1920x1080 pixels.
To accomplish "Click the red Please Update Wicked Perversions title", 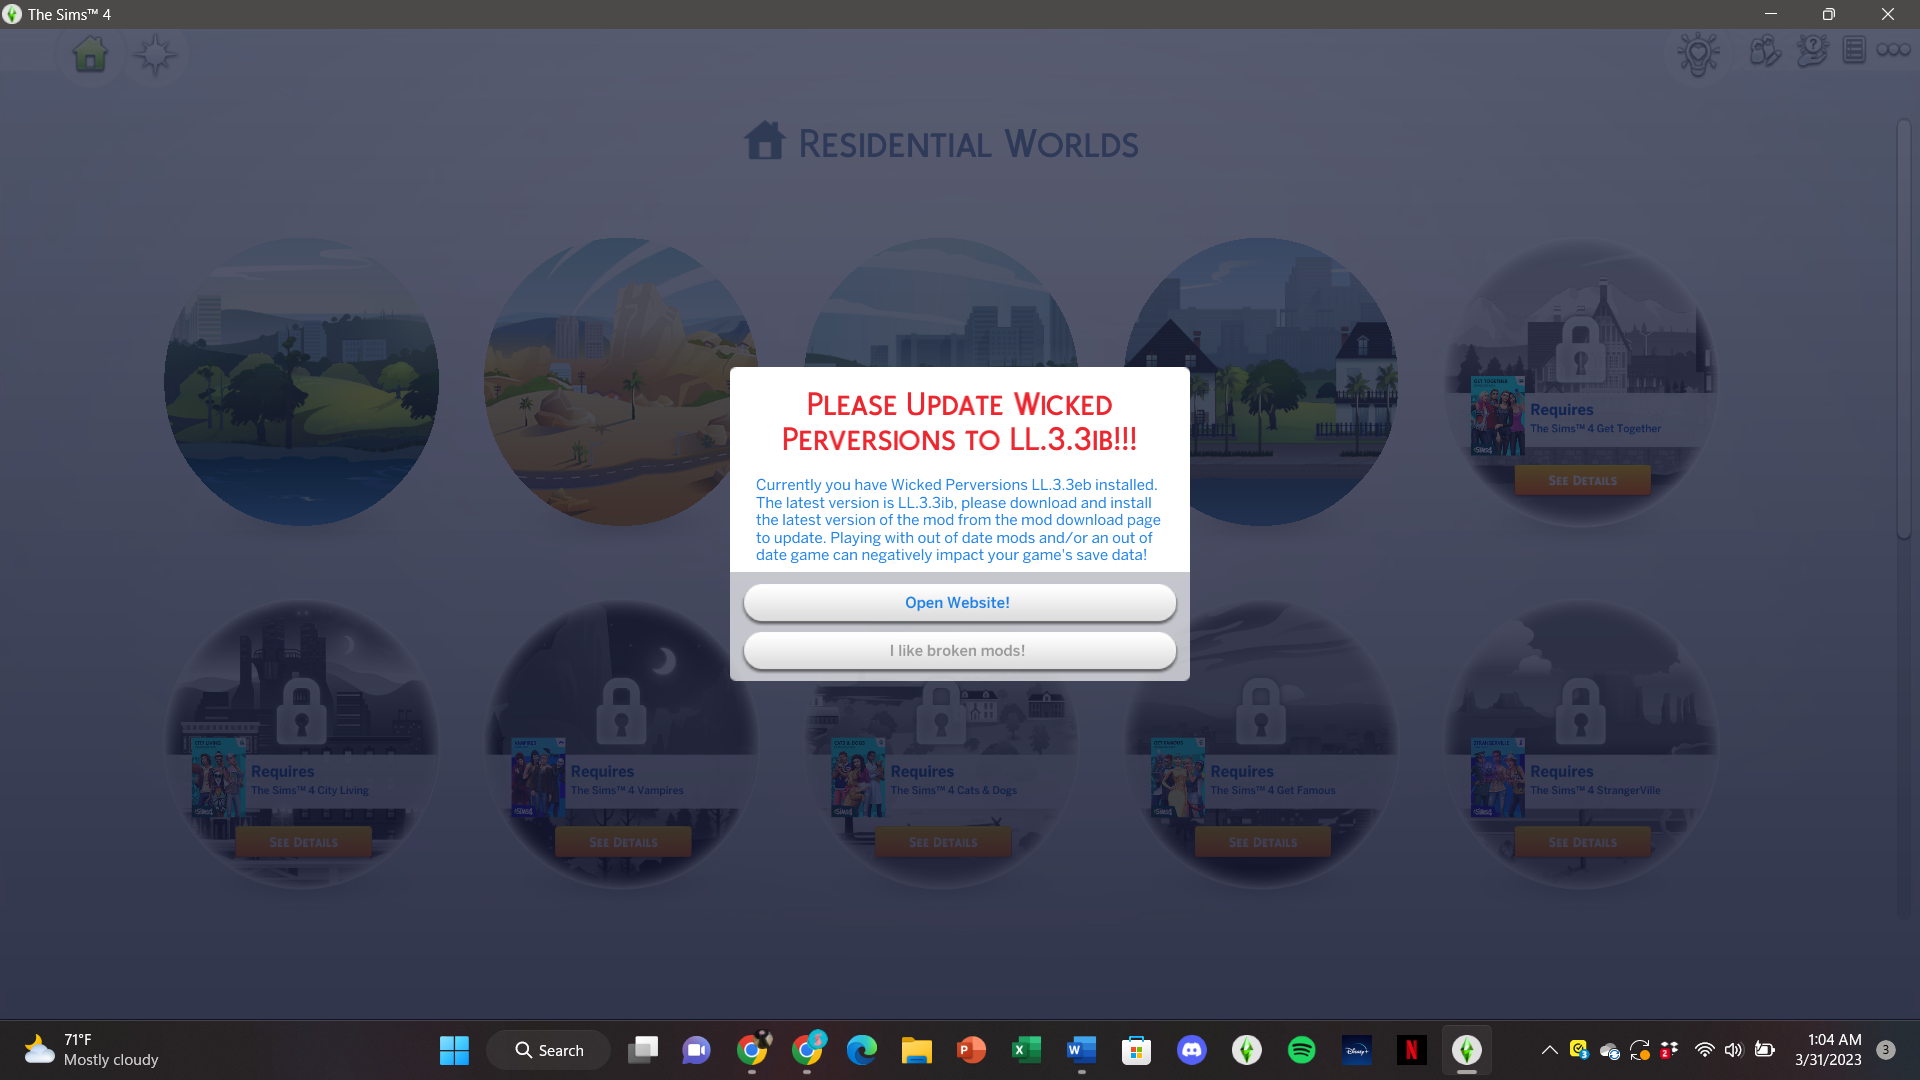I will [x=959, y=422].
